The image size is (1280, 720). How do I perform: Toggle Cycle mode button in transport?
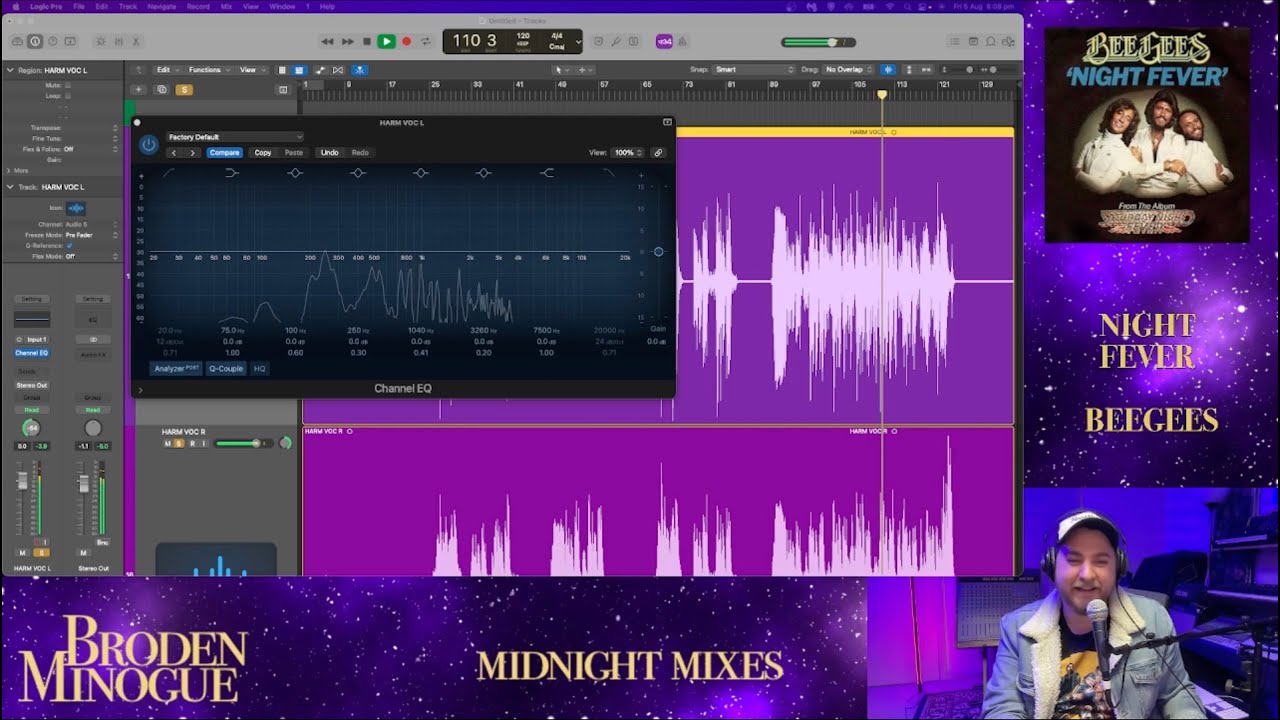coord(425,41)
